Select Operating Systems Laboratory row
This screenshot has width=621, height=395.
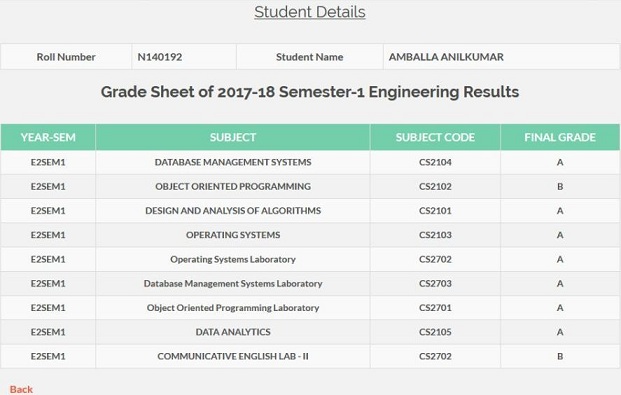click(x=310, y=259)
